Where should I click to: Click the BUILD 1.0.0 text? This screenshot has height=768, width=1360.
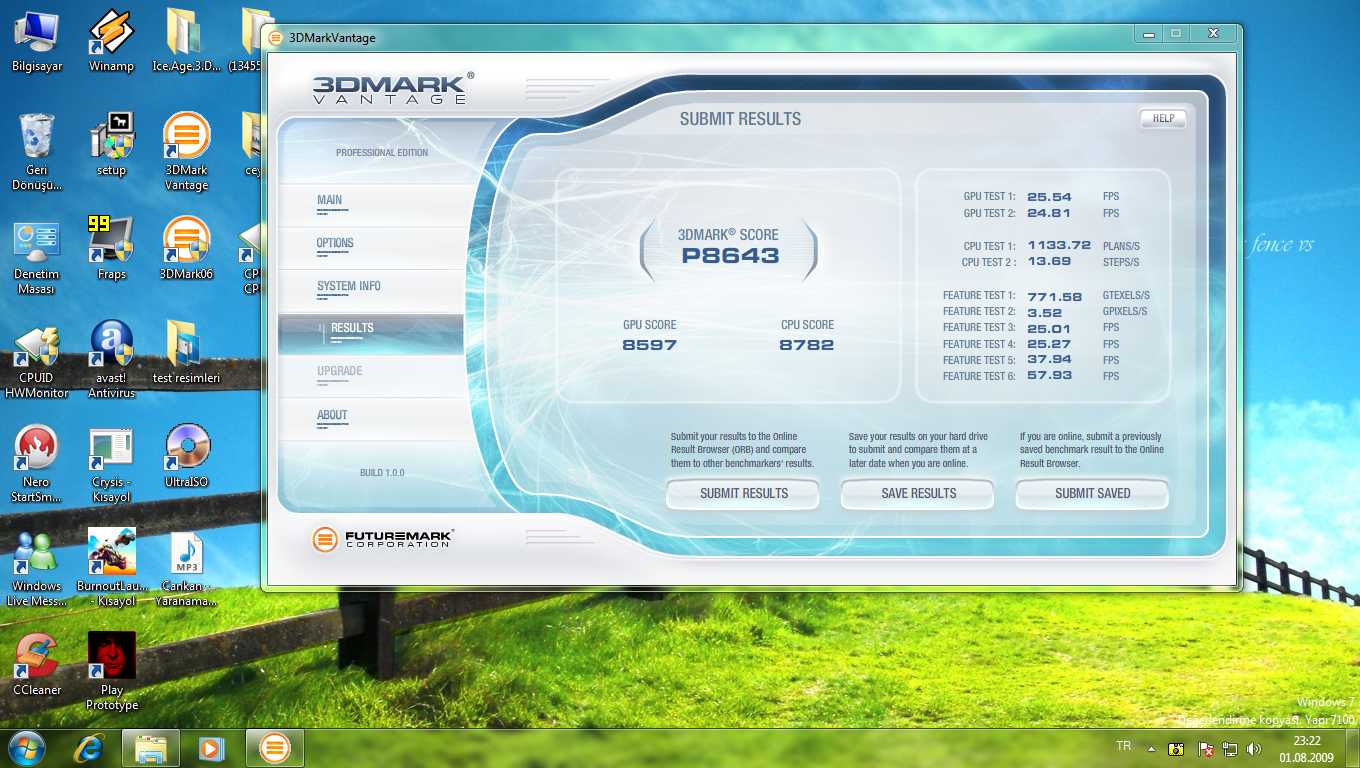point(382,473)
